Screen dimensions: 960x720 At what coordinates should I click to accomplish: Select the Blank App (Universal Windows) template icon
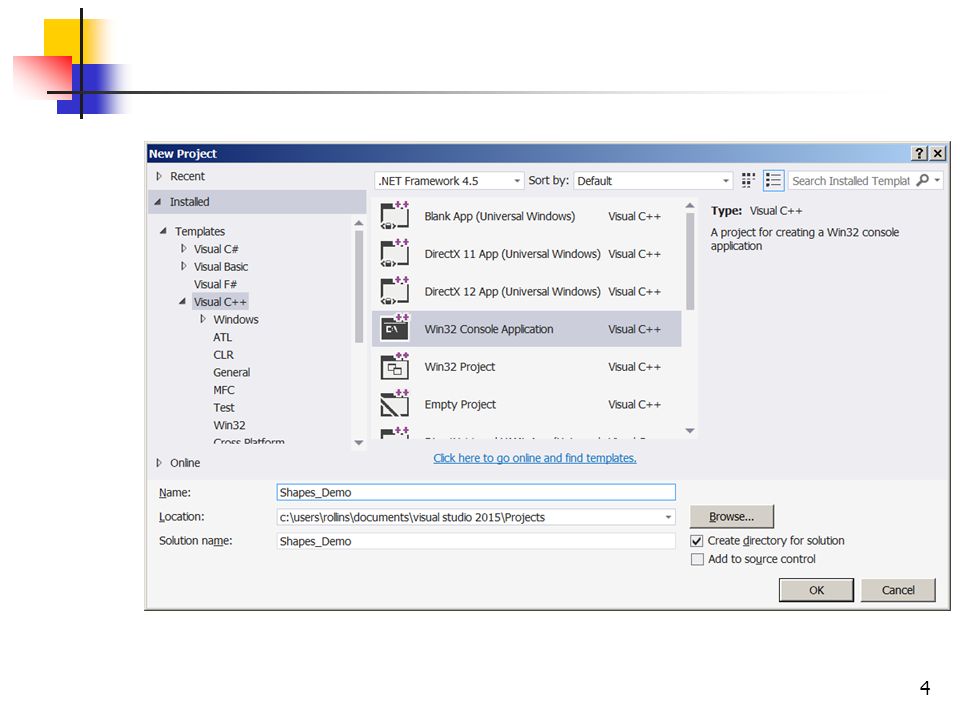(394, 216)
